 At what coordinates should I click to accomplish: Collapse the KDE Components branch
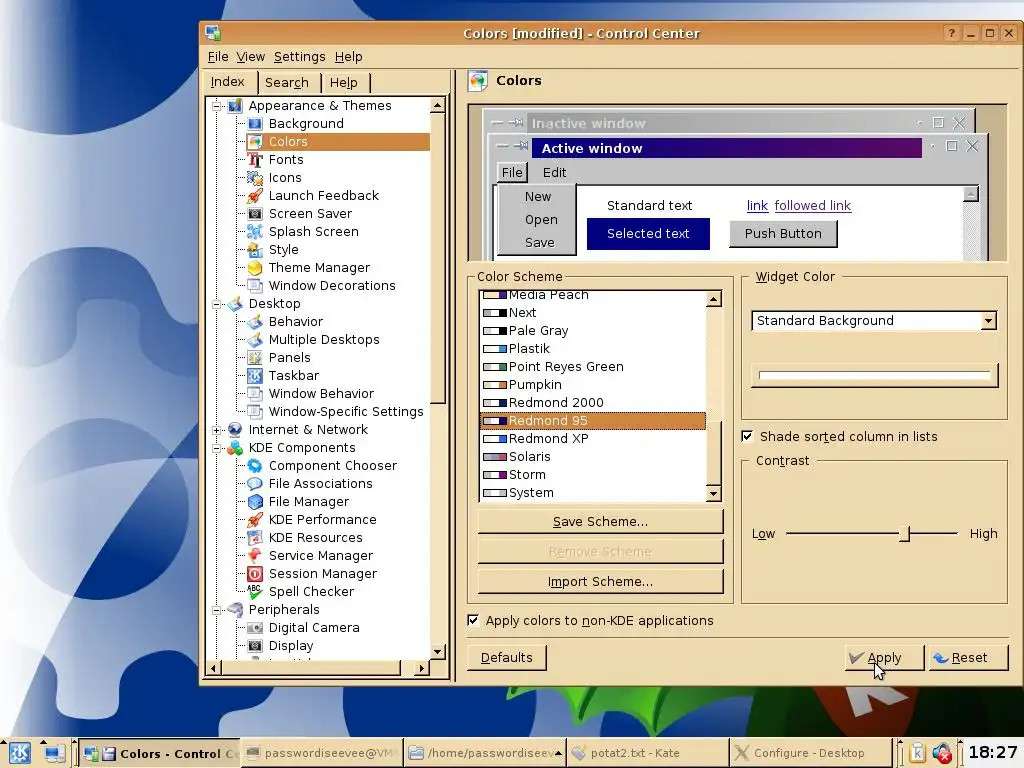click(x=216, y=448)
